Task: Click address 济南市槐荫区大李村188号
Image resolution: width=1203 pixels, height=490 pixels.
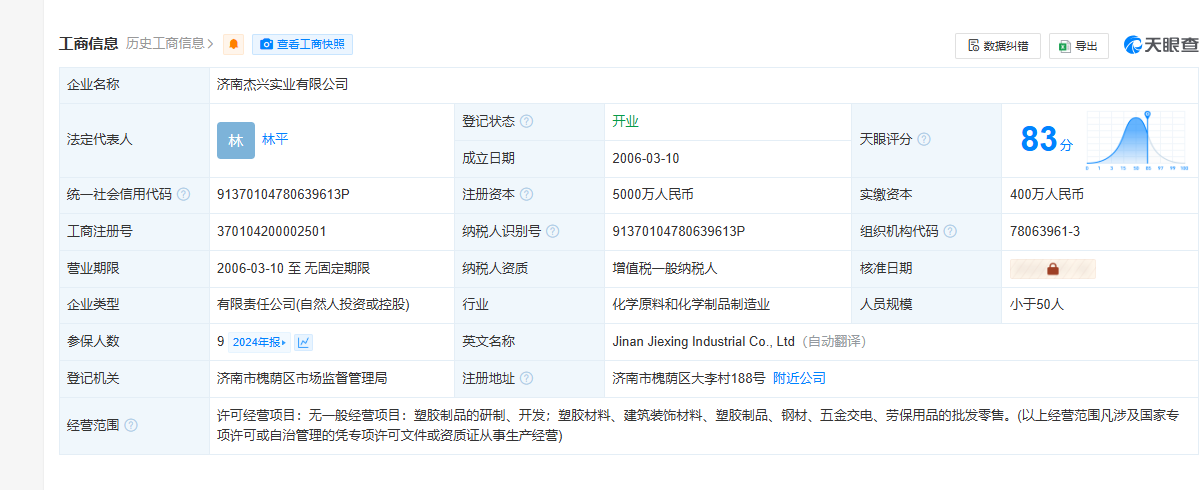Action: [x=689, y=378]
